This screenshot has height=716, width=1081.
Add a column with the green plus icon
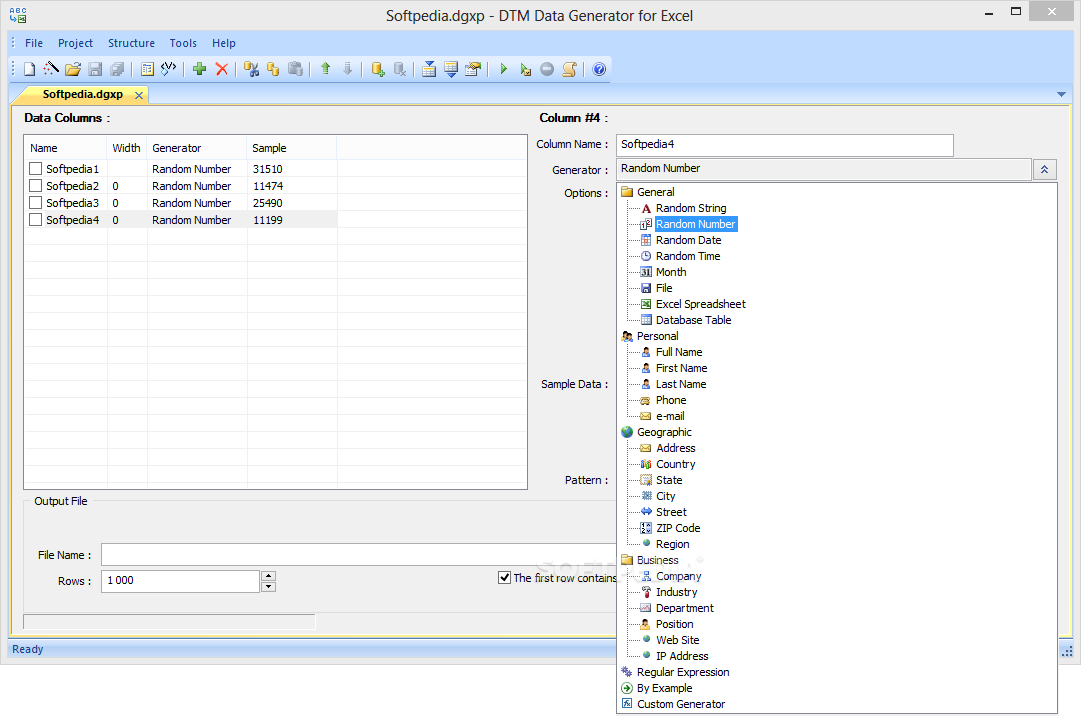(x=200, y=69)
